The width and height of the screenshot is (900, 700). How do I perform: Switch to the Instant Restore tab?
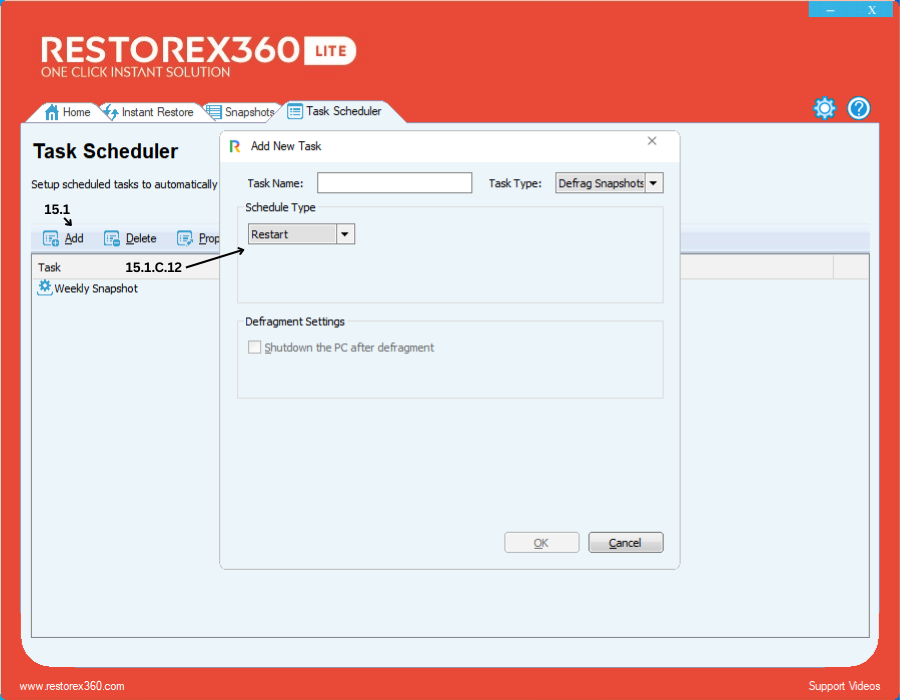point(150,112)
